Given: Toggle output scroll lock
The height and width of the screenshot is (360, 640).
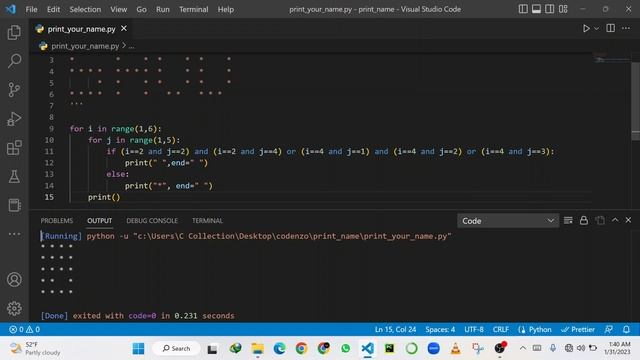Looking at the screenshot, I should tap(584, 220).
